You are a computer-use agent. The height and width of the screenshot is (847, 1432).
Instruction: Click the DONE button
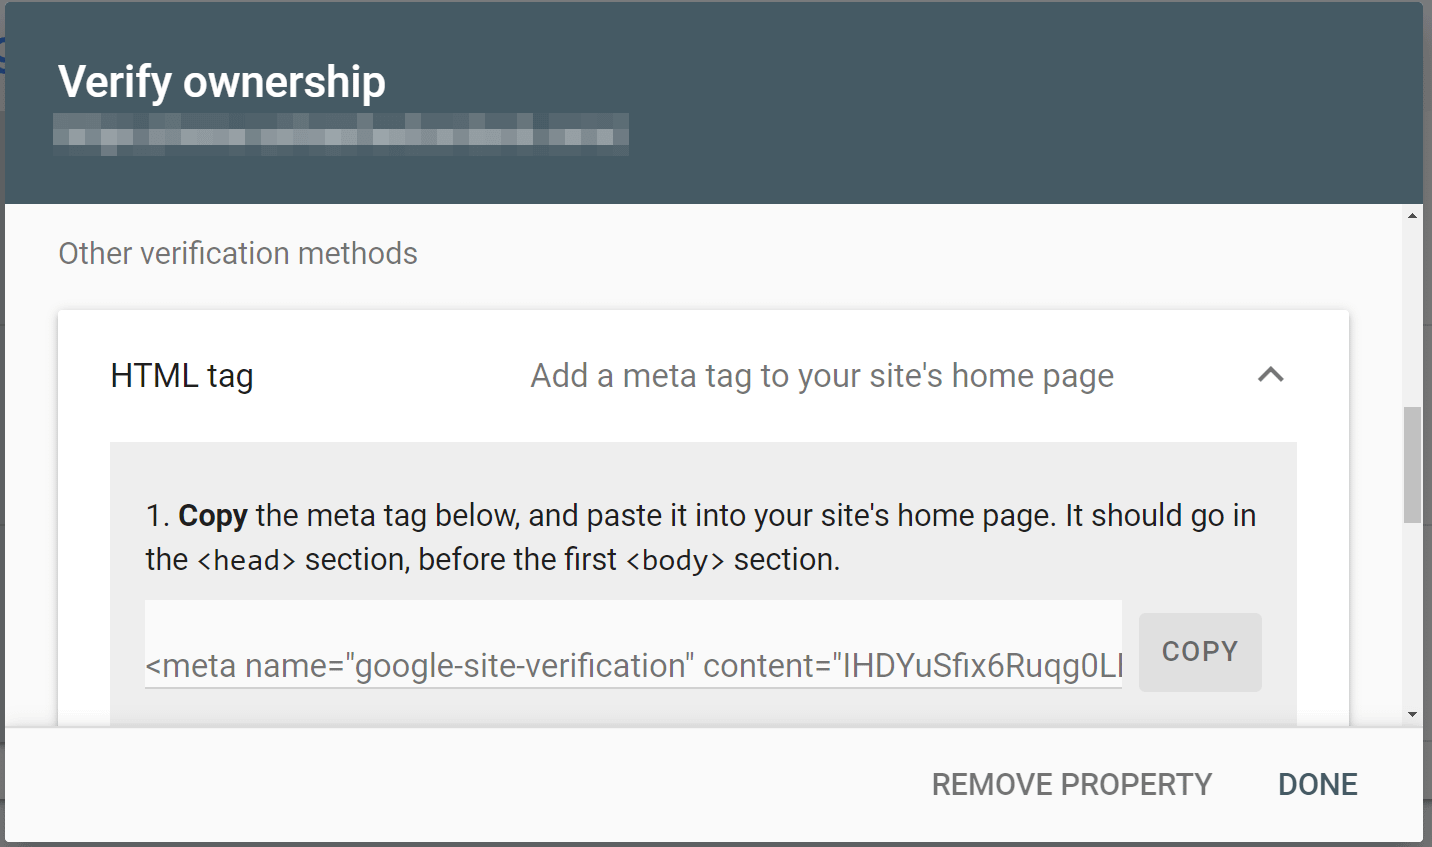click(1317, 784)
